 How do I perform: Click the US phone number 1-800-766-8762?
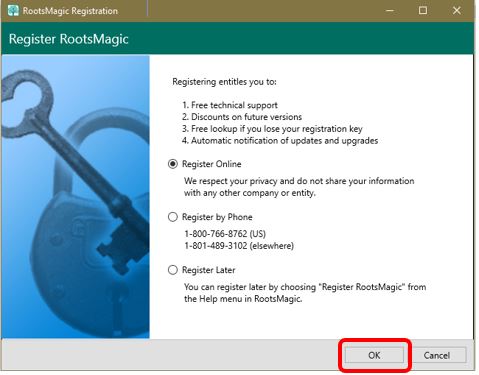[x=225, y=234]
